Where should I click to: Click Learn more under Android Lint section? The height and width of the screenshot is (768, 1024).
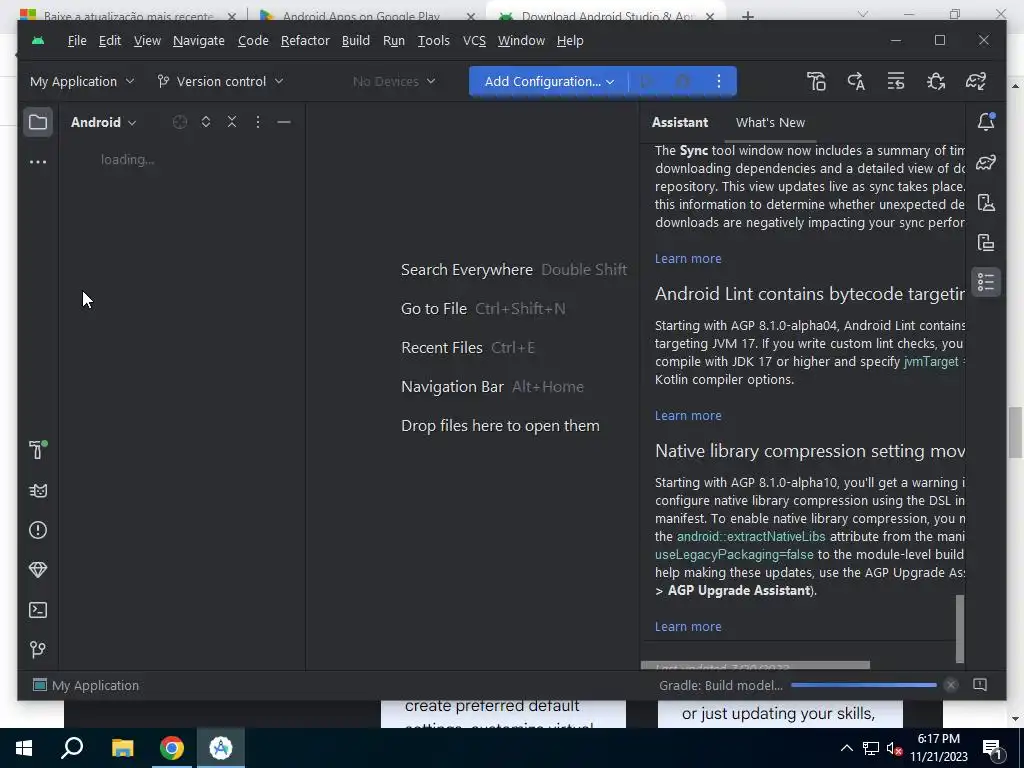[688, 415]
